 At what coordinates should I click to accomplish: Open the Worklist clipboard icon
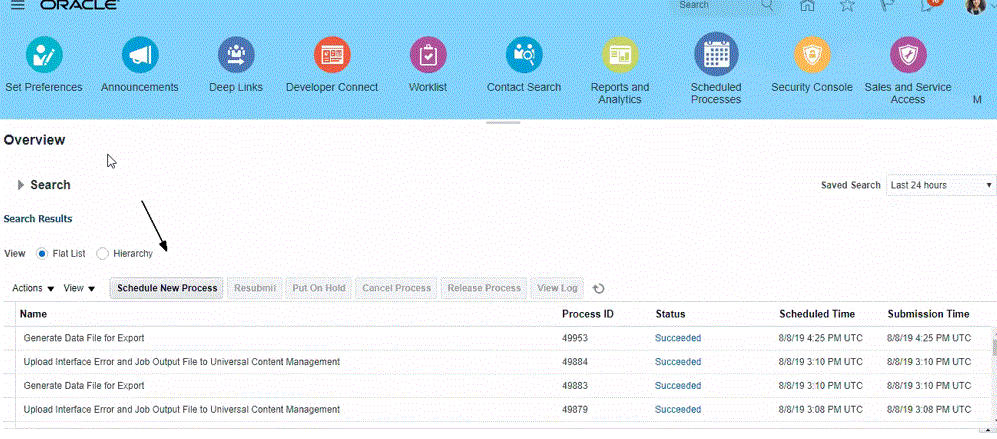coord(428,54)
